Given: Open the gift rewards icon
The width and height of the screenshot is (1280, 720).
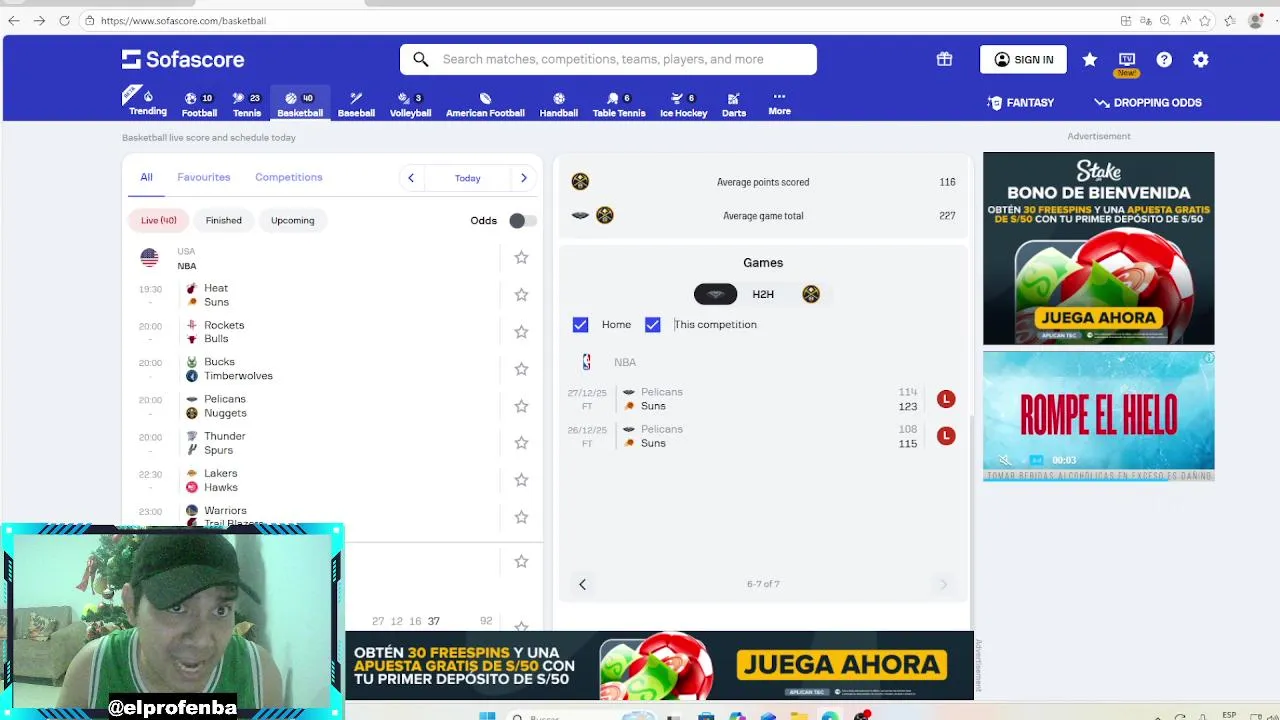Looking at the screenshot, I should tap(944, 59).
